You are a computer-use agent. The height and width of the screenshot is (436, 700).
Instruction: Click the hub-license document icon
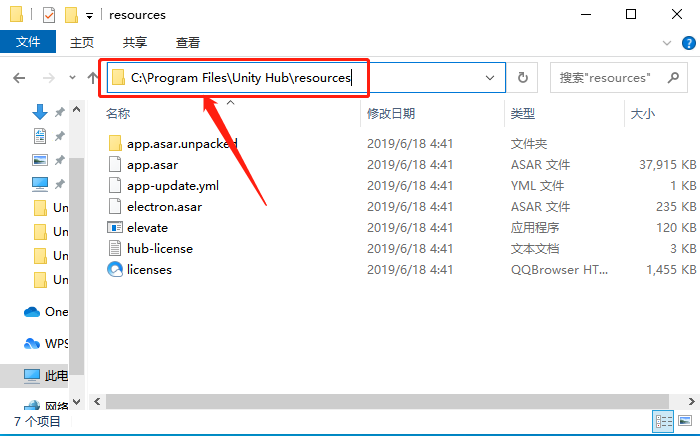point(115,248)
